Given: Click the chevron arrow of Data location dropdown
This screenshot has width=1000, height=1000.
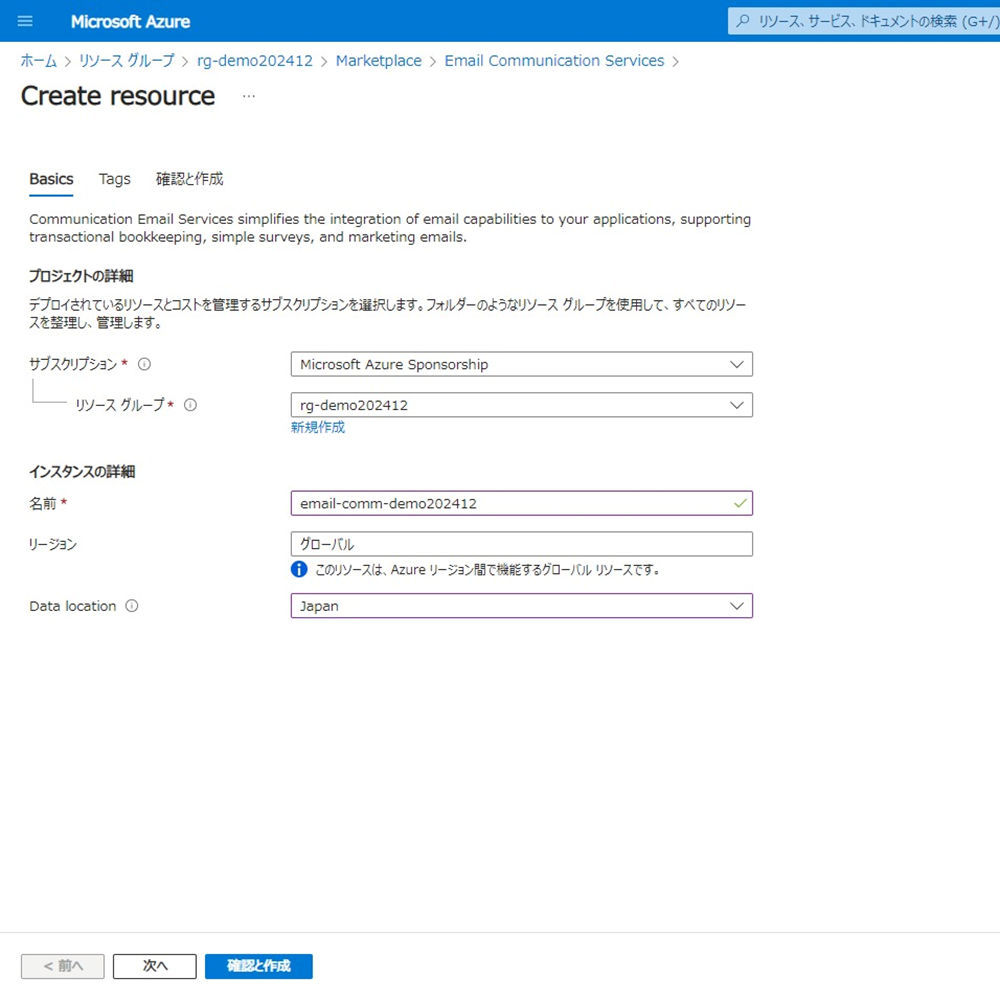Looking at the screenshot, I should 737,606.
